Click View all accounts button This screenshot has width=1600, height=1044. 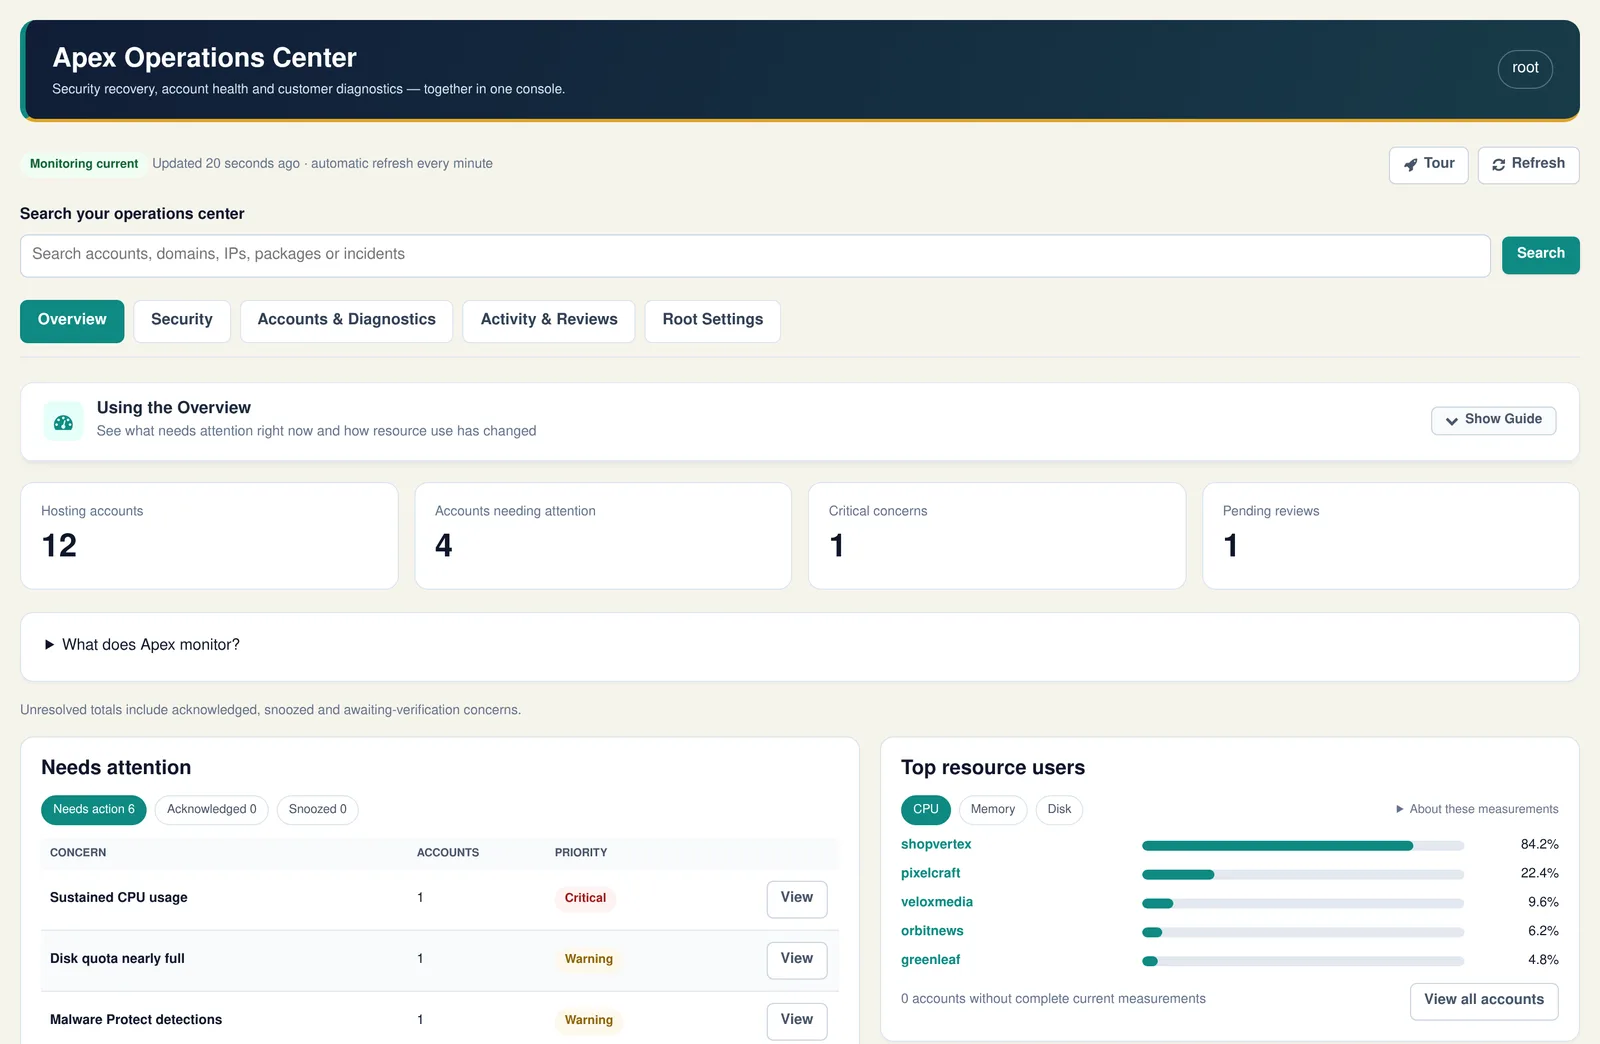(x=1484, y=1001)
